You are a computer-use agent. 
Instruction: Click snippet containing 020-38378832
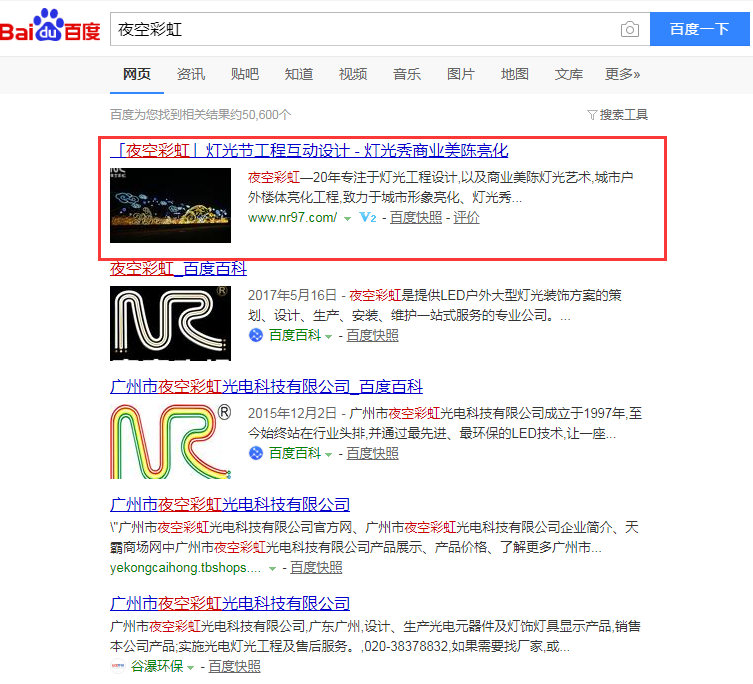click(375, 636)
